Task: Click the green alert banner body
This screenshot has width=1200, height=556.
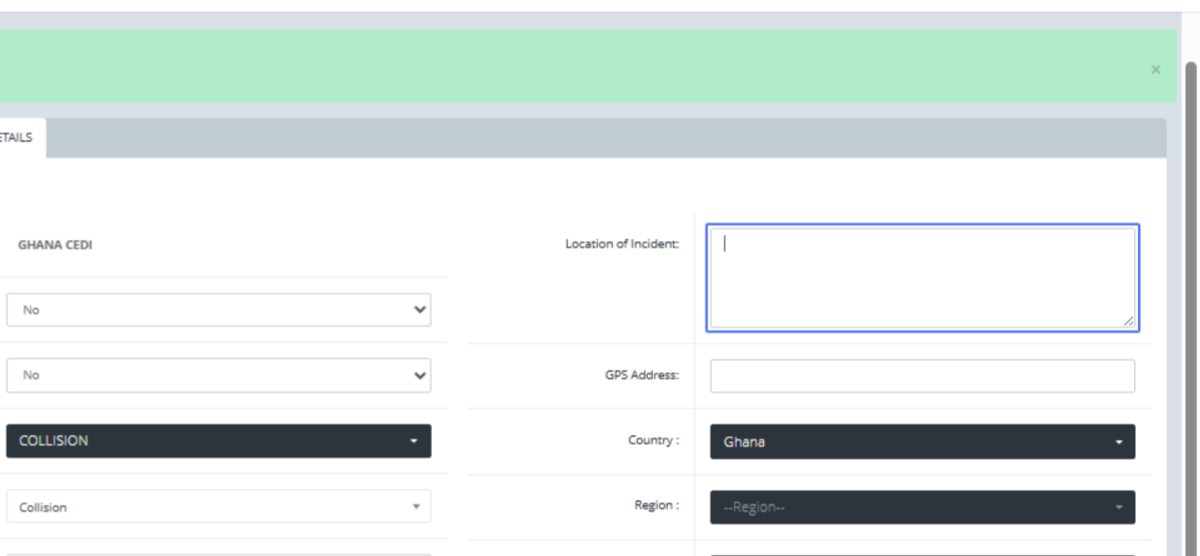Action: (580, 66)
